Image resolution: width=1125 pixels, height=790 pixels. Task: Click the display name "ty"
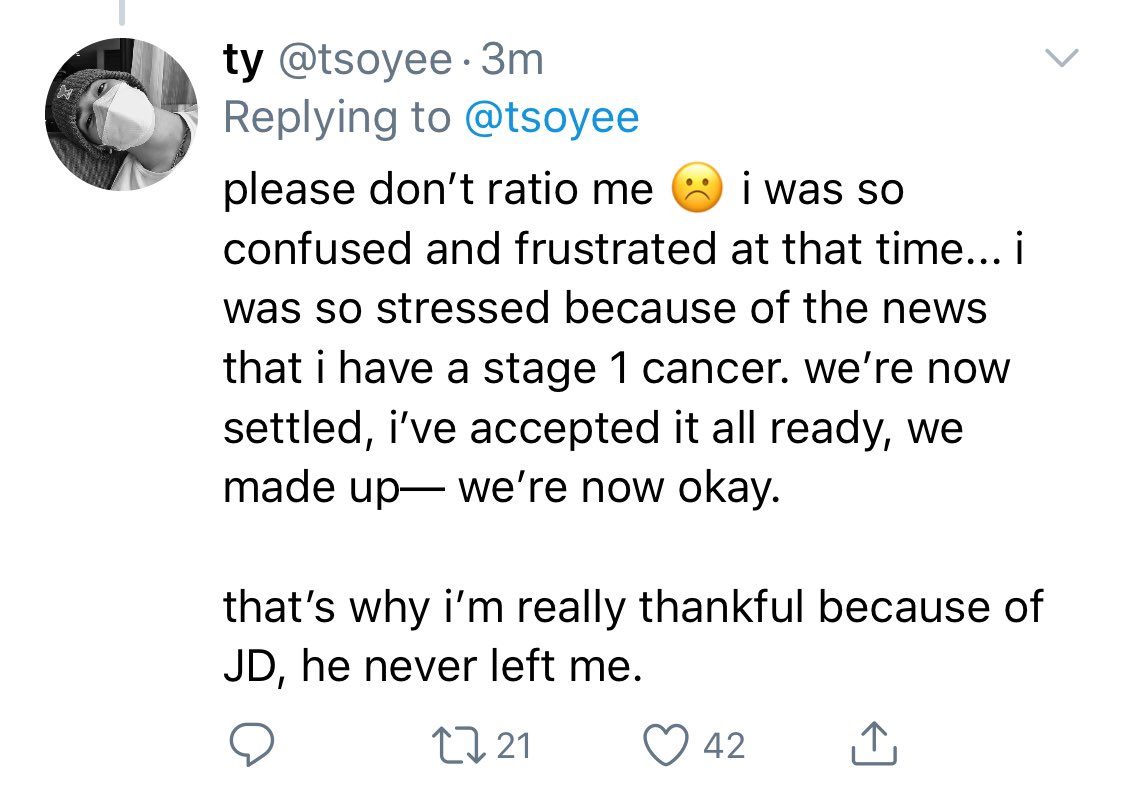[x=242, y=62]
